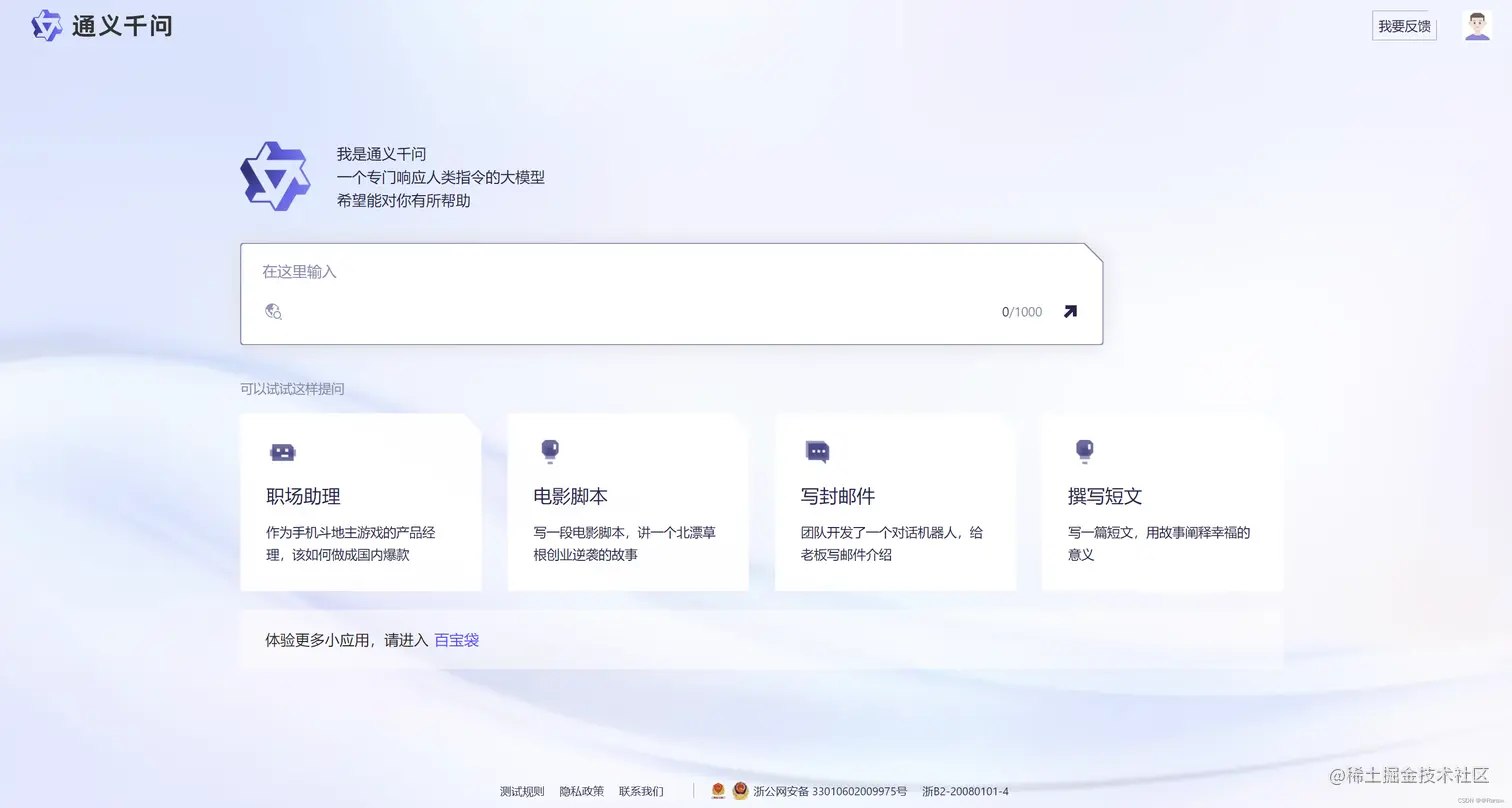Click the chat bubble icon on 写封邮件 card

click(818, 452)
